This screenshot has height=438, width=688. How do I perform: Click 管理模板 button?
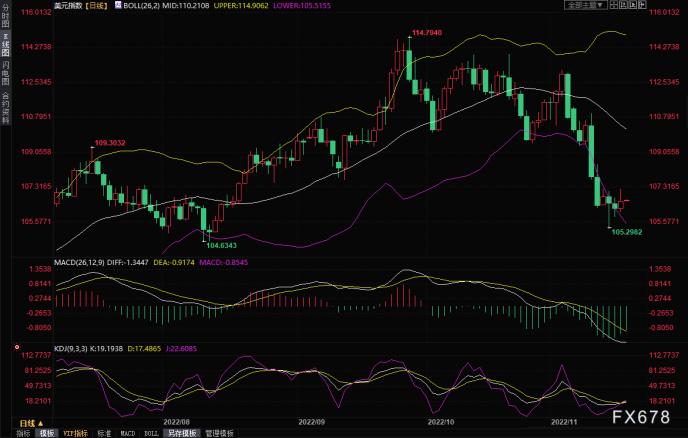[x=219, y=433]
